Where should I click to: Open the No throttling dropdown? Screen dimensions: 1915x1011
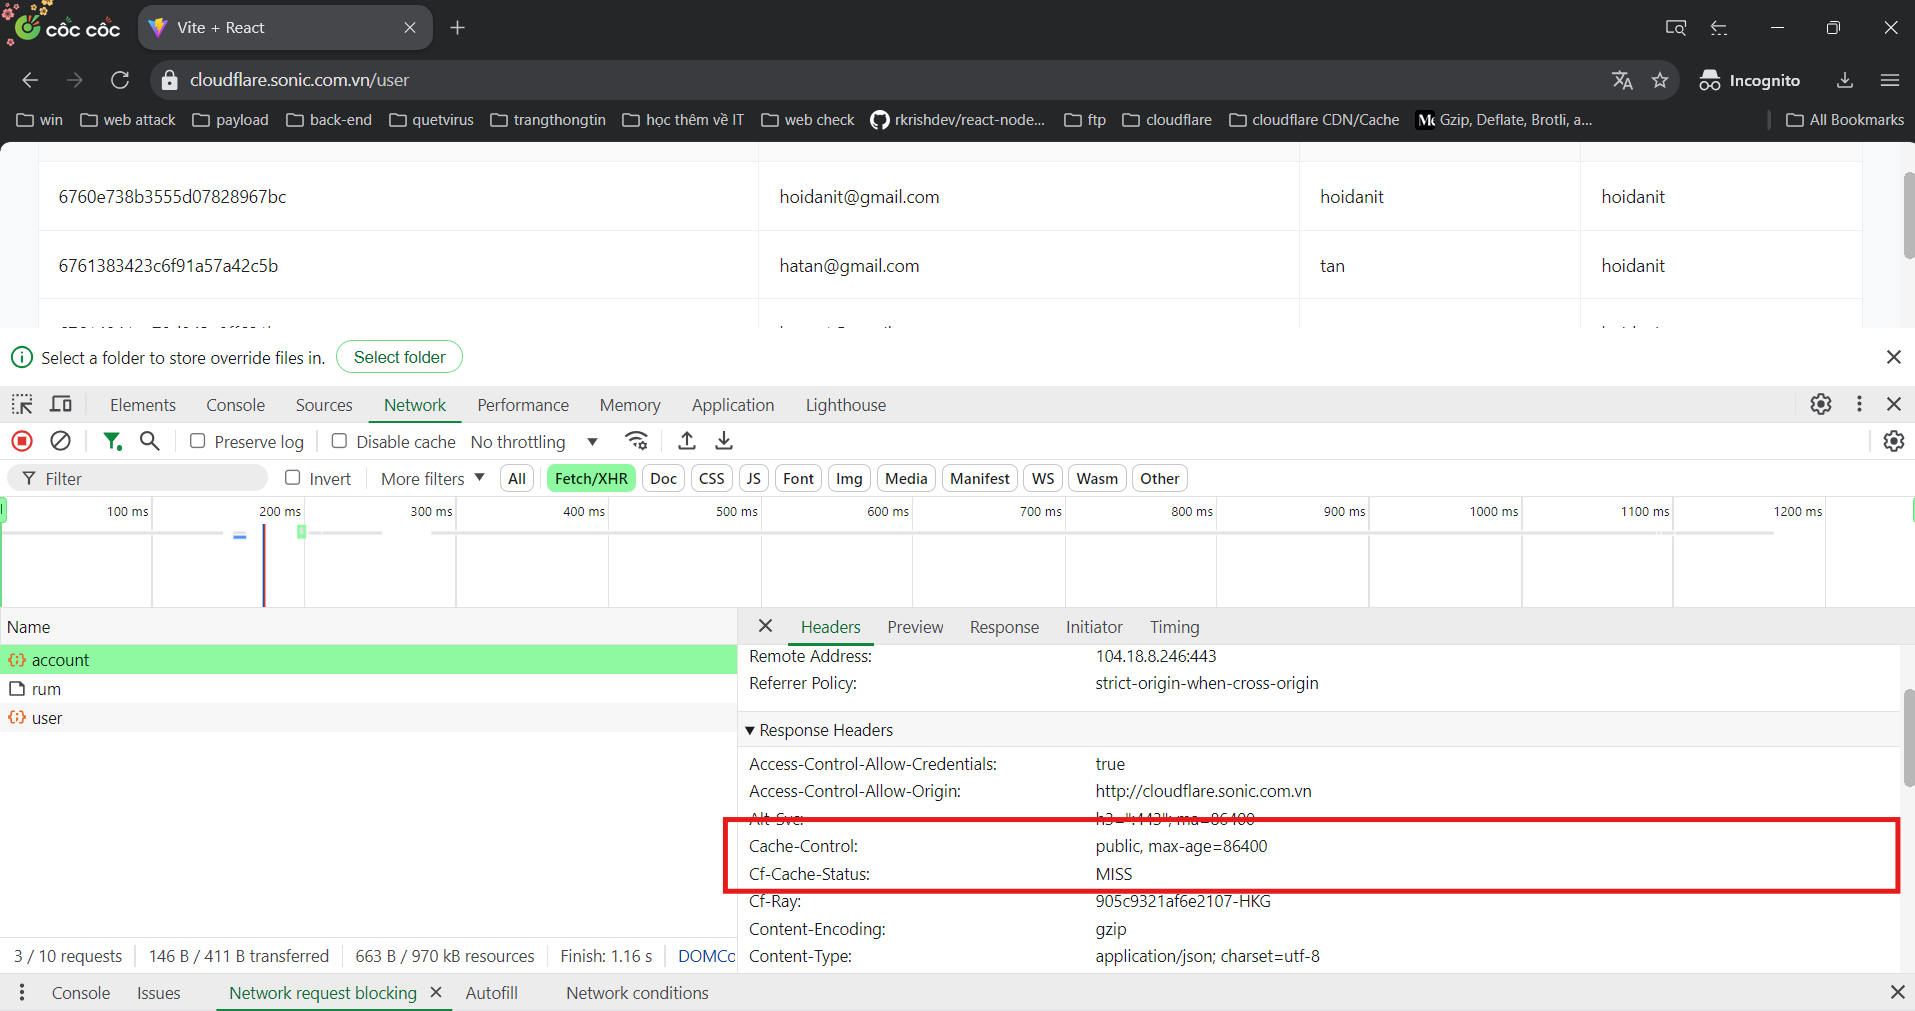[534, 442]
